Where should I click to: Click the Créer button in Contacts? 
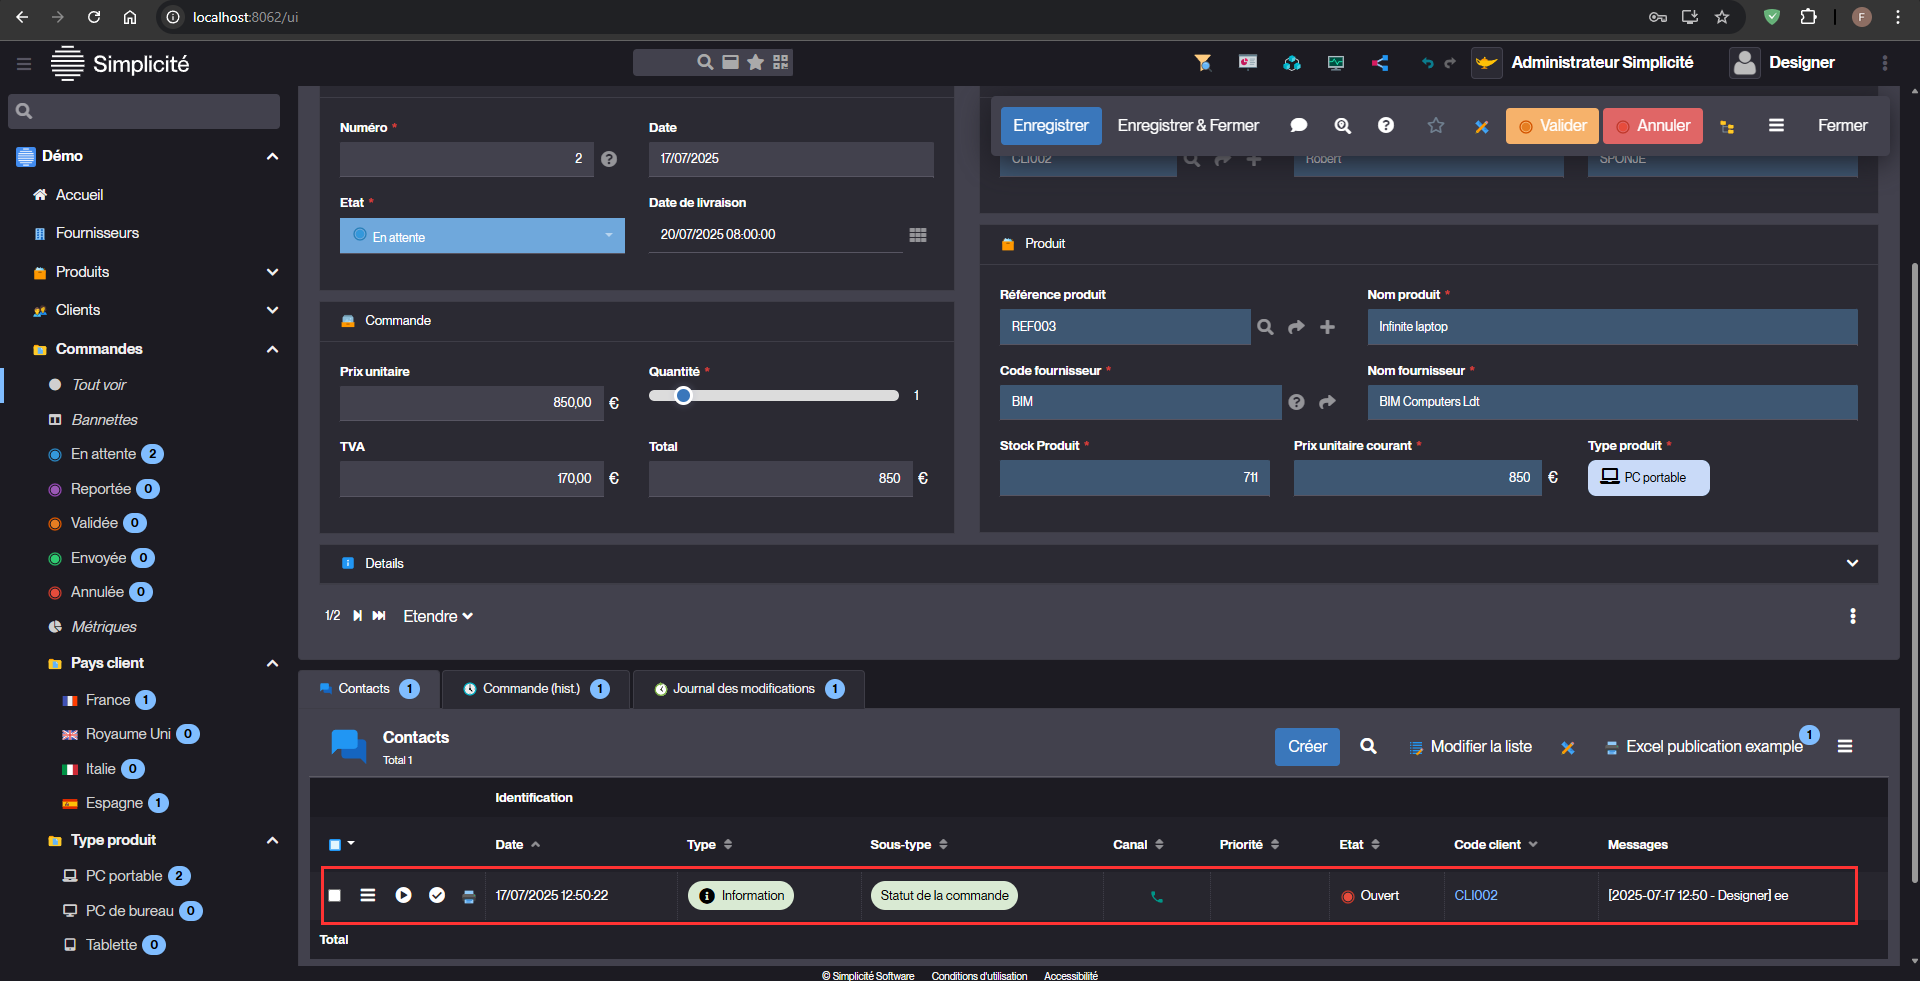[1306, 747]
